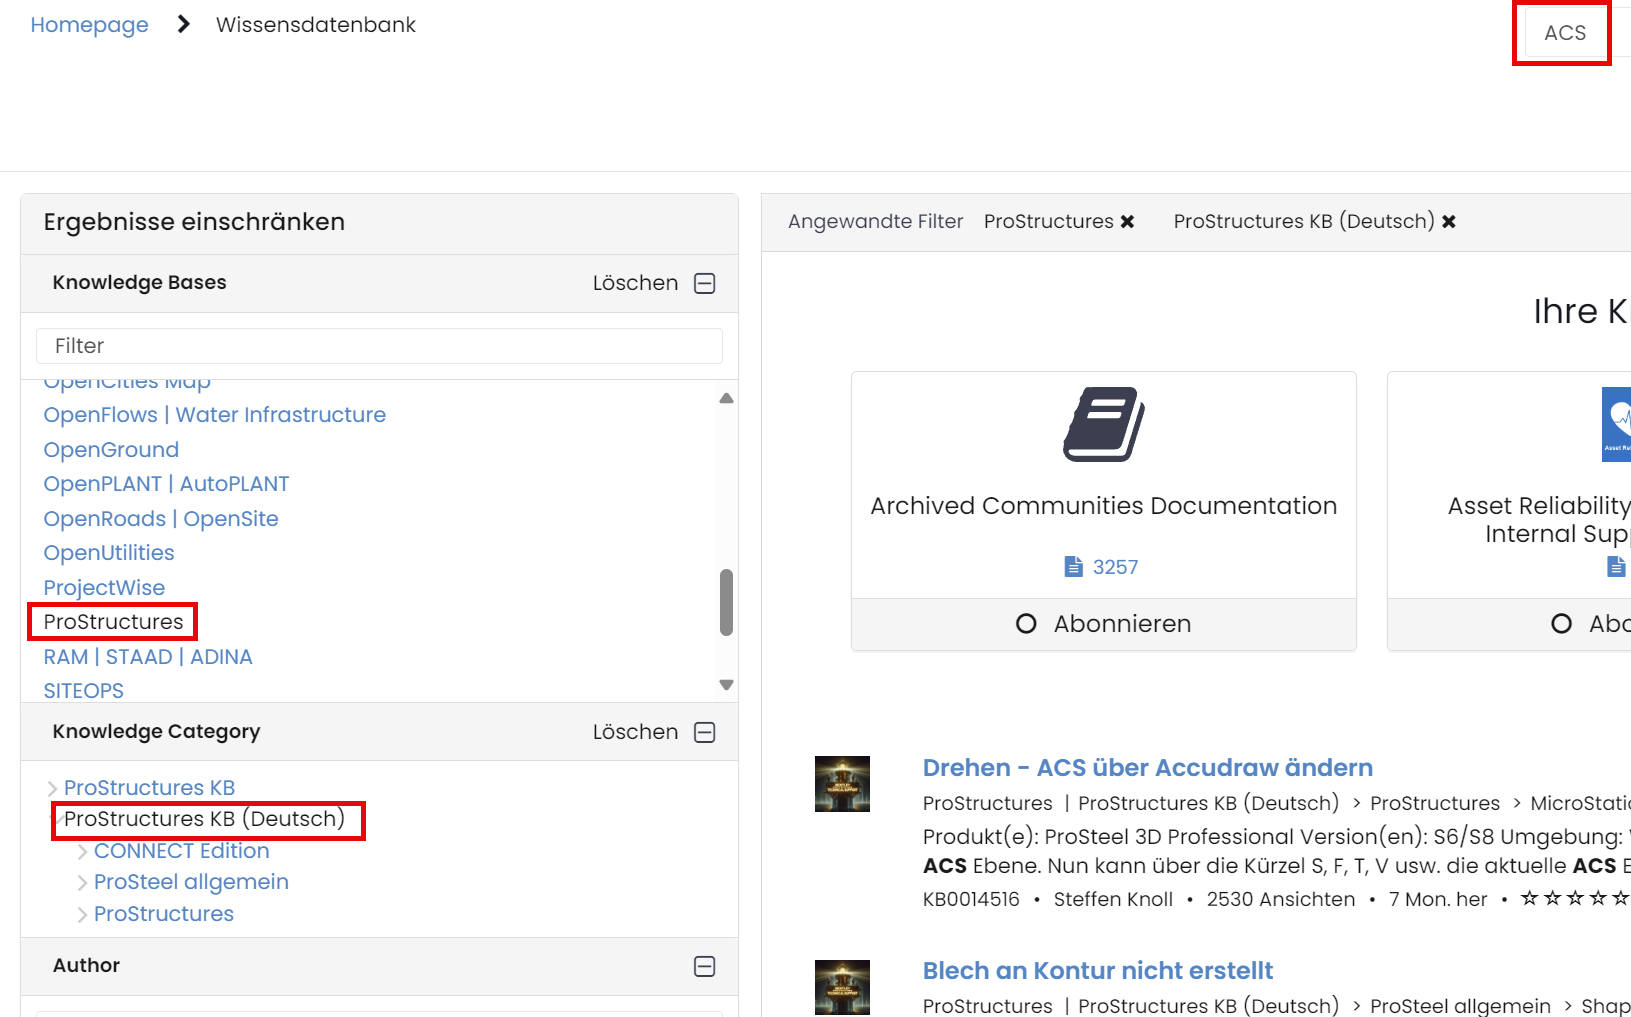The image size is (1631, 1017).
Task: Click the document count icon showing 3257
Action: click(x=1072, y=566)
